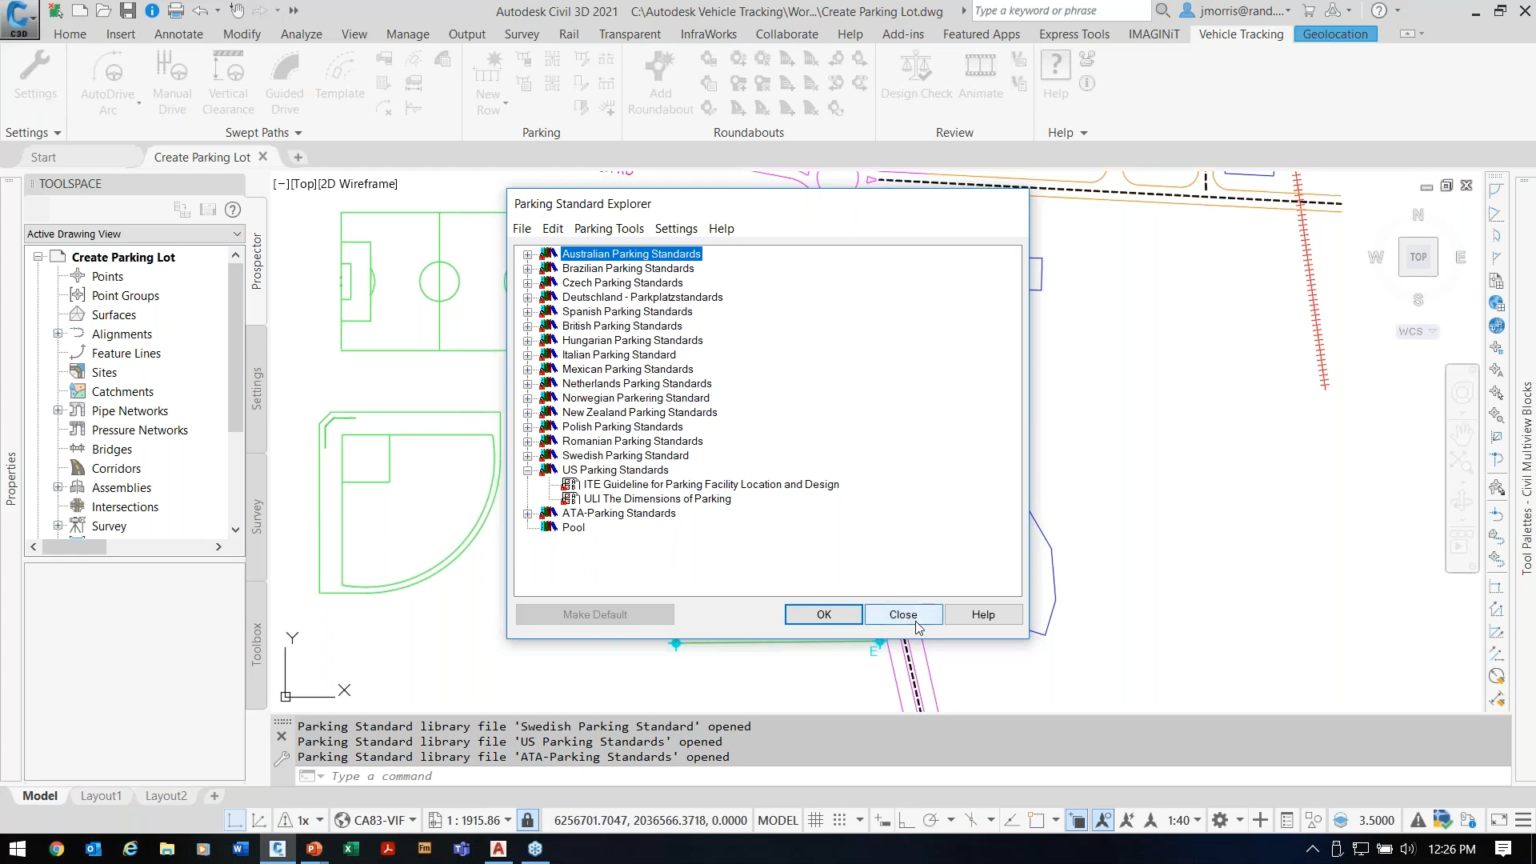Image resolution: width=1536 pixels, height=864 pixels.
Task: Toggle the snap mode in the status bar
Action: 840,820
